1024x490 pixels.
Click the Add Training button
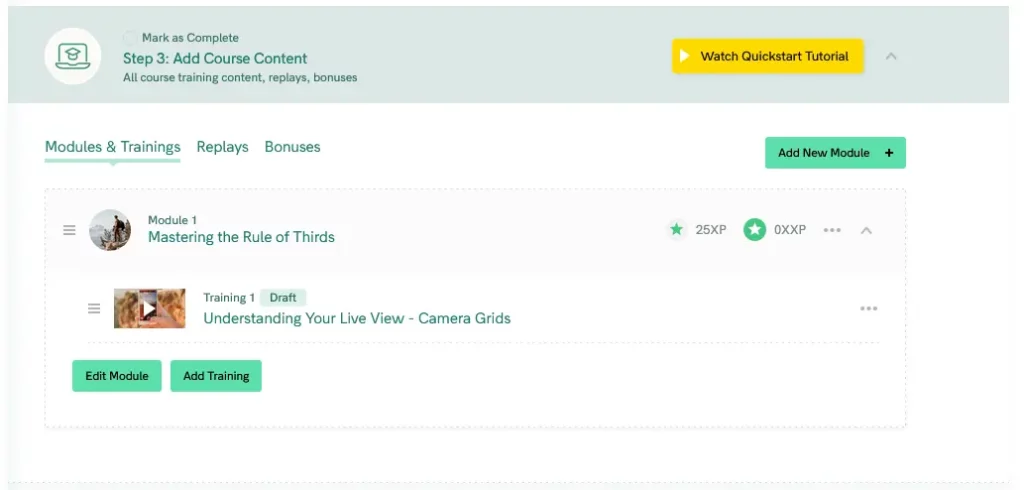[216, 376]
